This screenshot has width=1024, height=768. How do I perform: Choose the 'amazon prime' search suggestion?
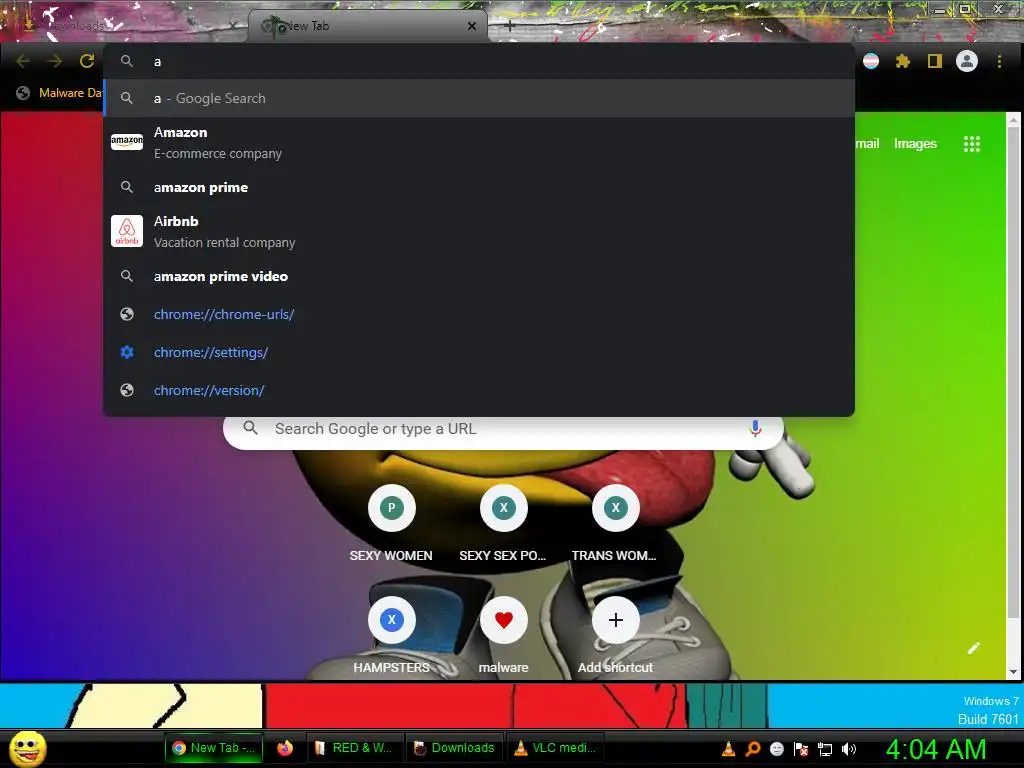479,187
